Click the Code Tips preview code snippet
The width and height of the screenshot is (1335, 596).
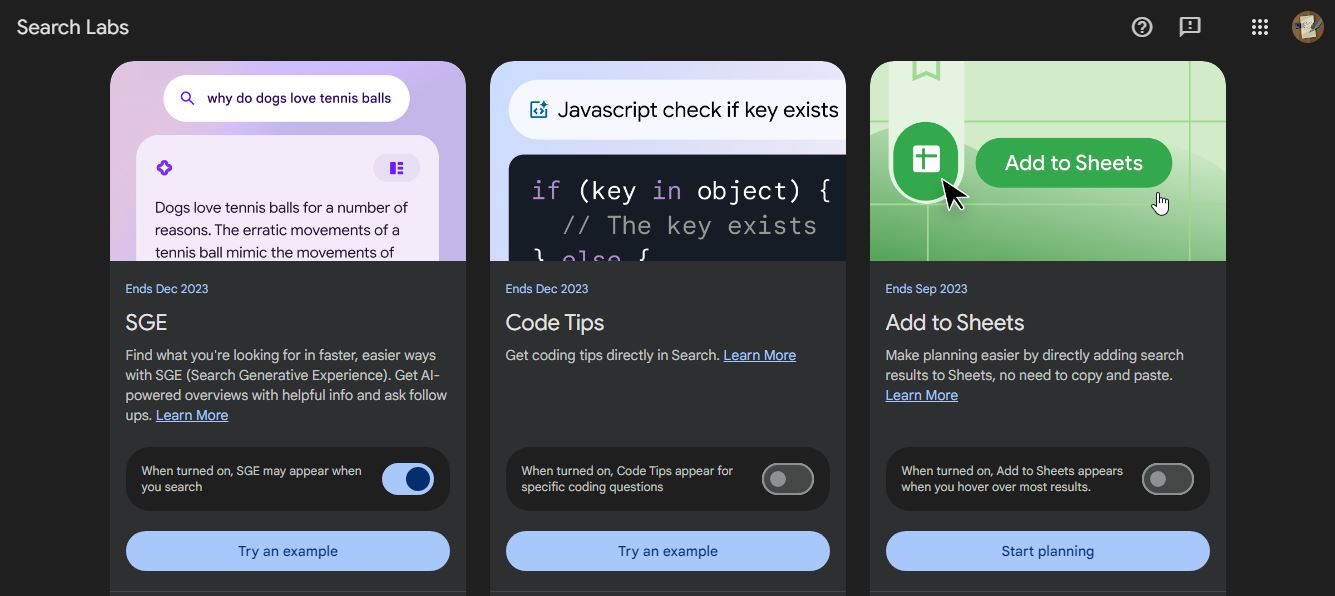click(677, 208)
